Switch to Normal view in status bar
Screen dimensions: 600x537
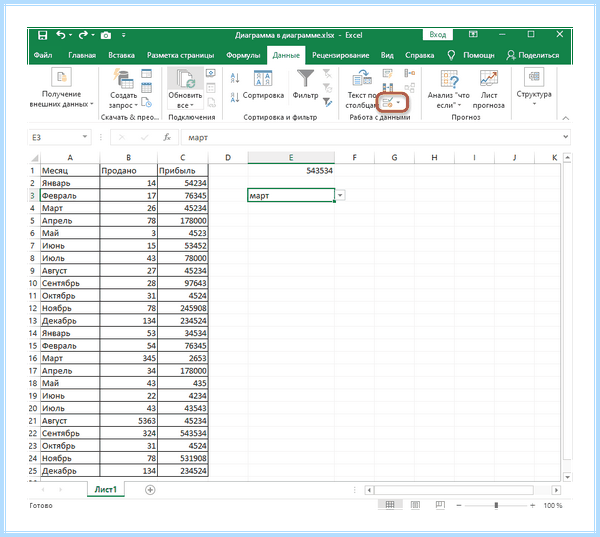(x=390, y=505)
